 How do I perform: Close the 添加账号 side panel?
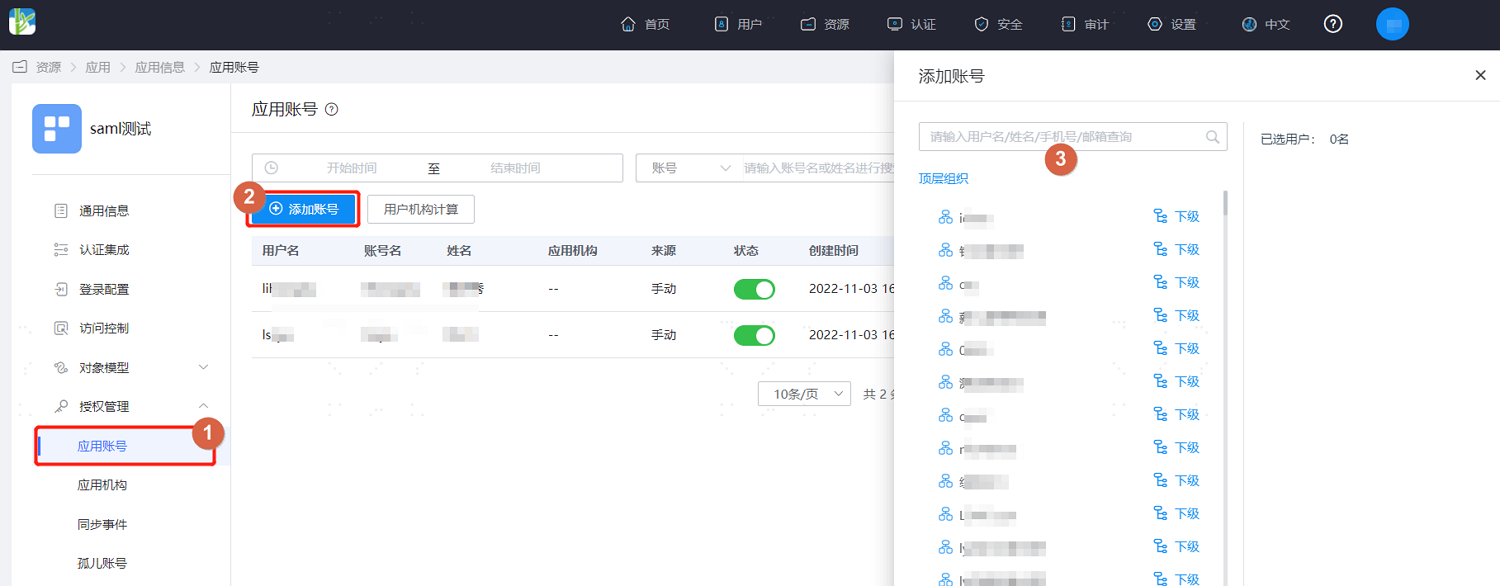tap(1481, 75)
